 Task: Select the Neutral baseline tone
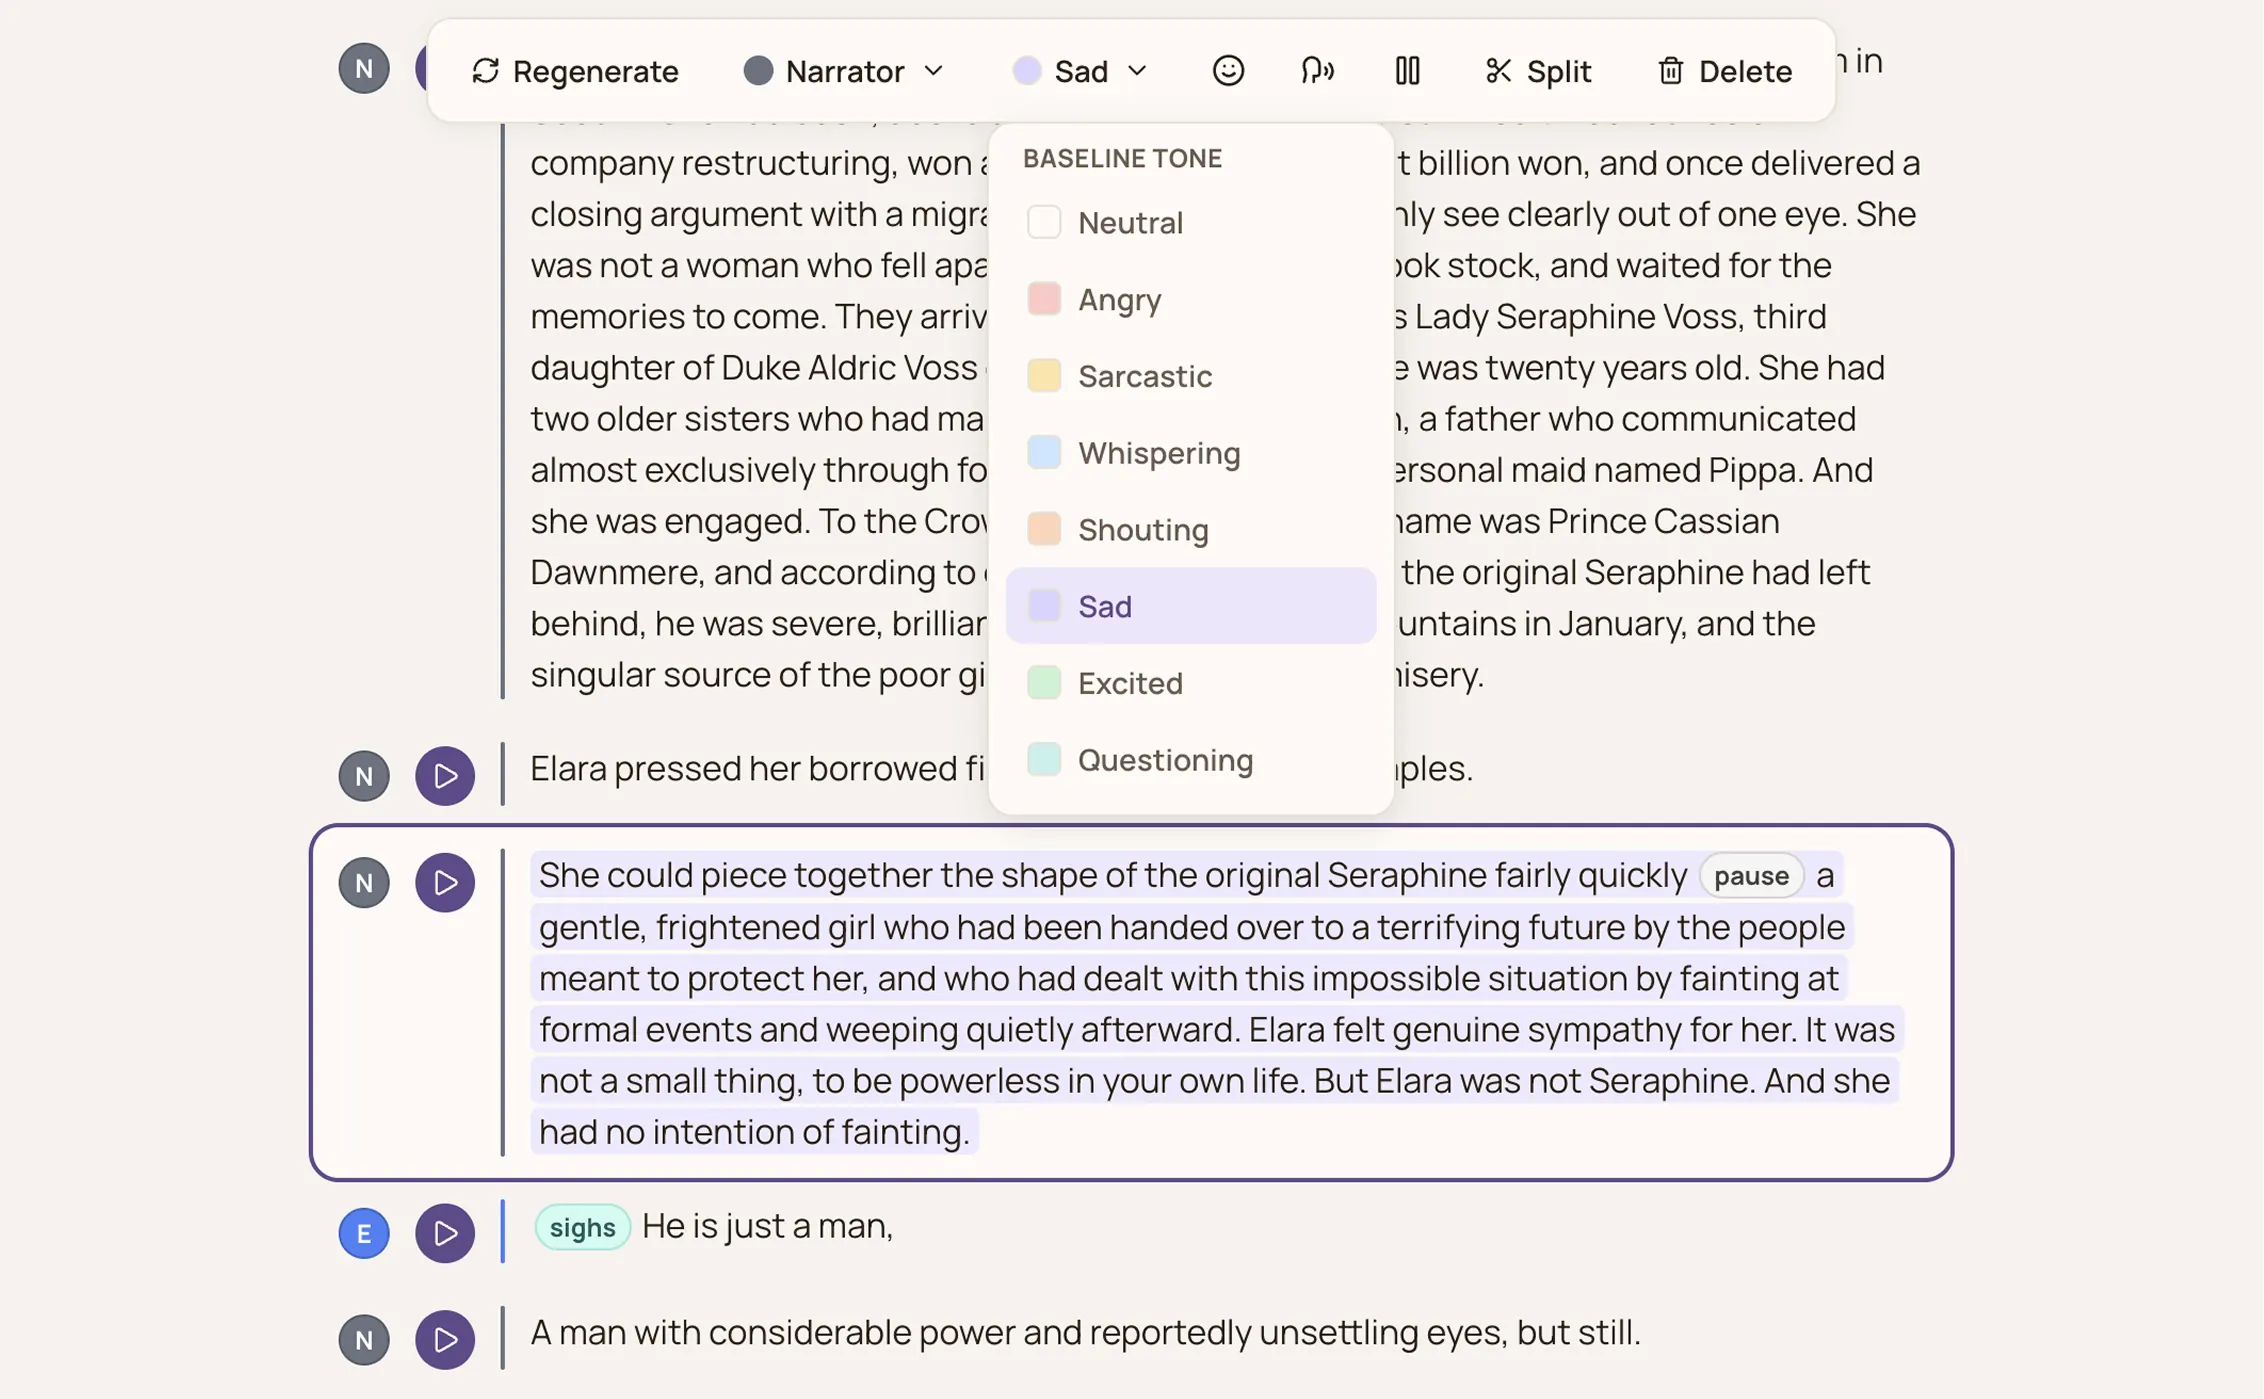(x=1191, y=222)
